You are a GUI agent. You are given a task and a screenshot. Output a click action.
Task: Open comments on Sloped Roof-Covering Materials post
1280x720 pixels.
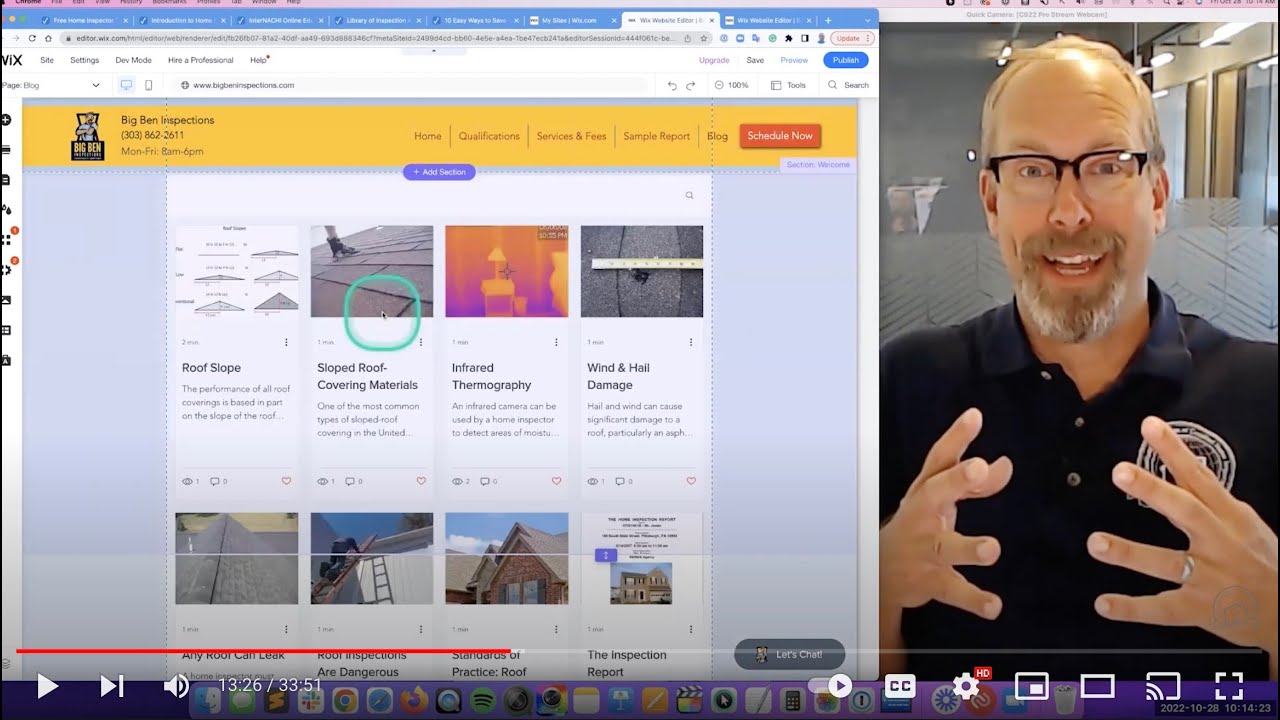point(355,481)
